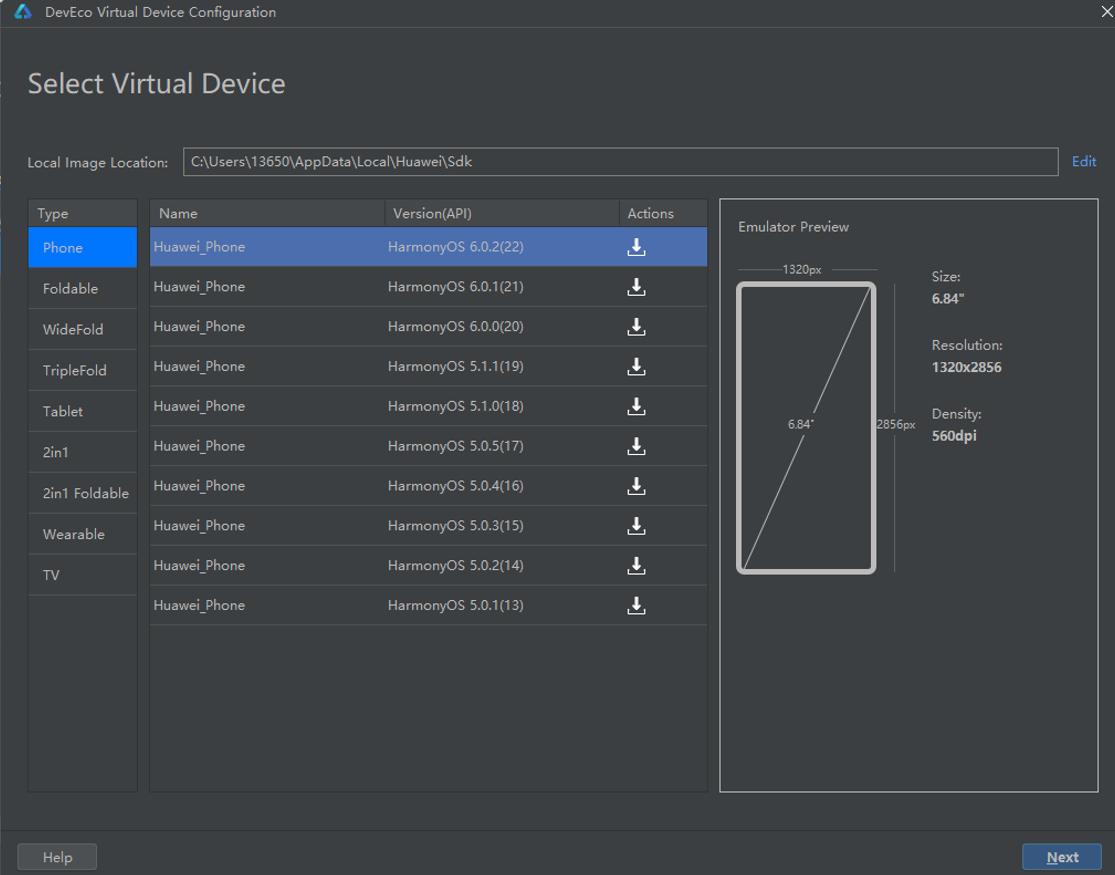Viewport: 1115px width, 875px height.
Task: Select the 2in1 device type
Action: (82, 452)
